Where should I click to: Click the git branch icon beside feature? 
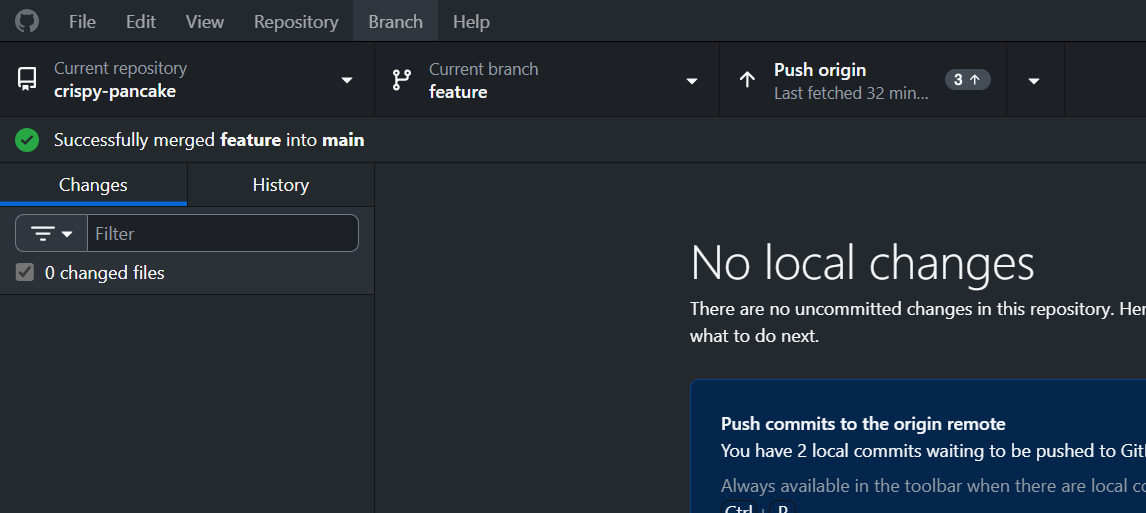pyautogui.click(x=402, y=80)
